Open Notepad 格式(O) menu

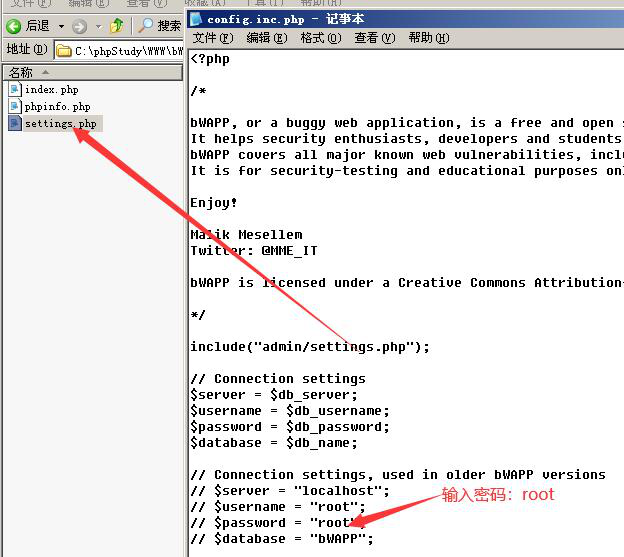point(321,38)
